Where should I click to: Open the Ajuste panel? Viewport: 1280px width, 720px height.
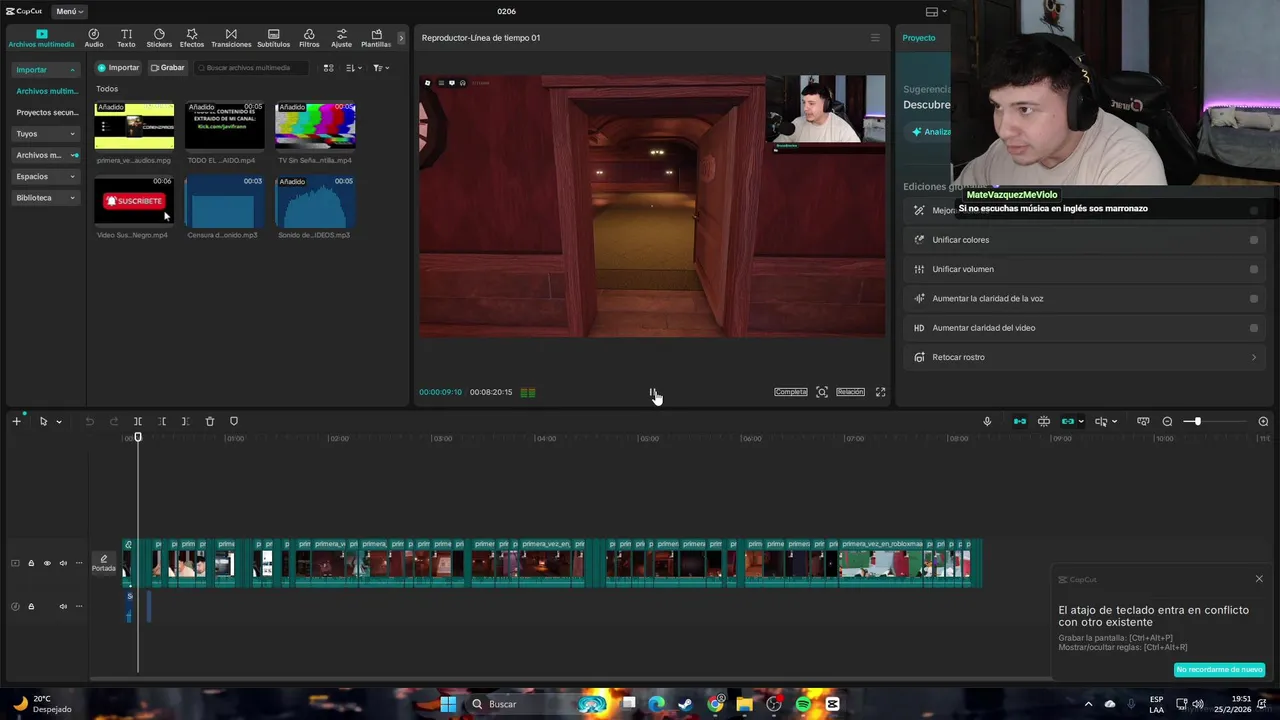(341, 38)
